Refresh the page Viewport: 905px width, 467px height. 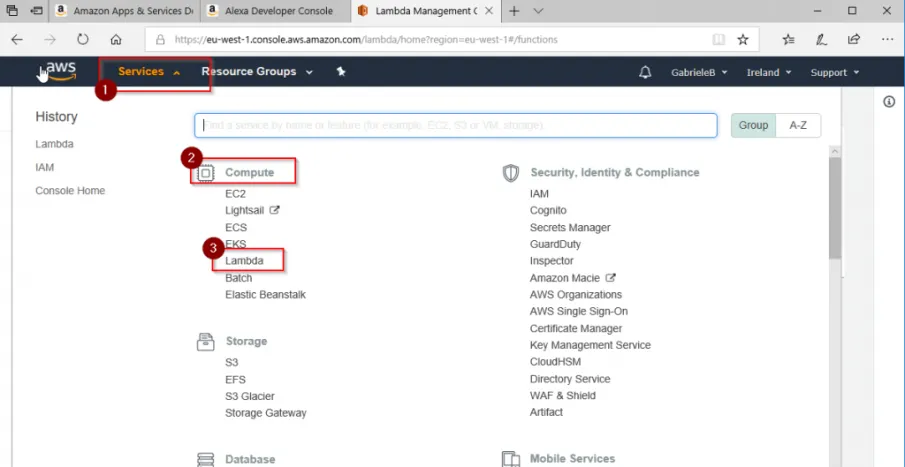coord(83,39)
